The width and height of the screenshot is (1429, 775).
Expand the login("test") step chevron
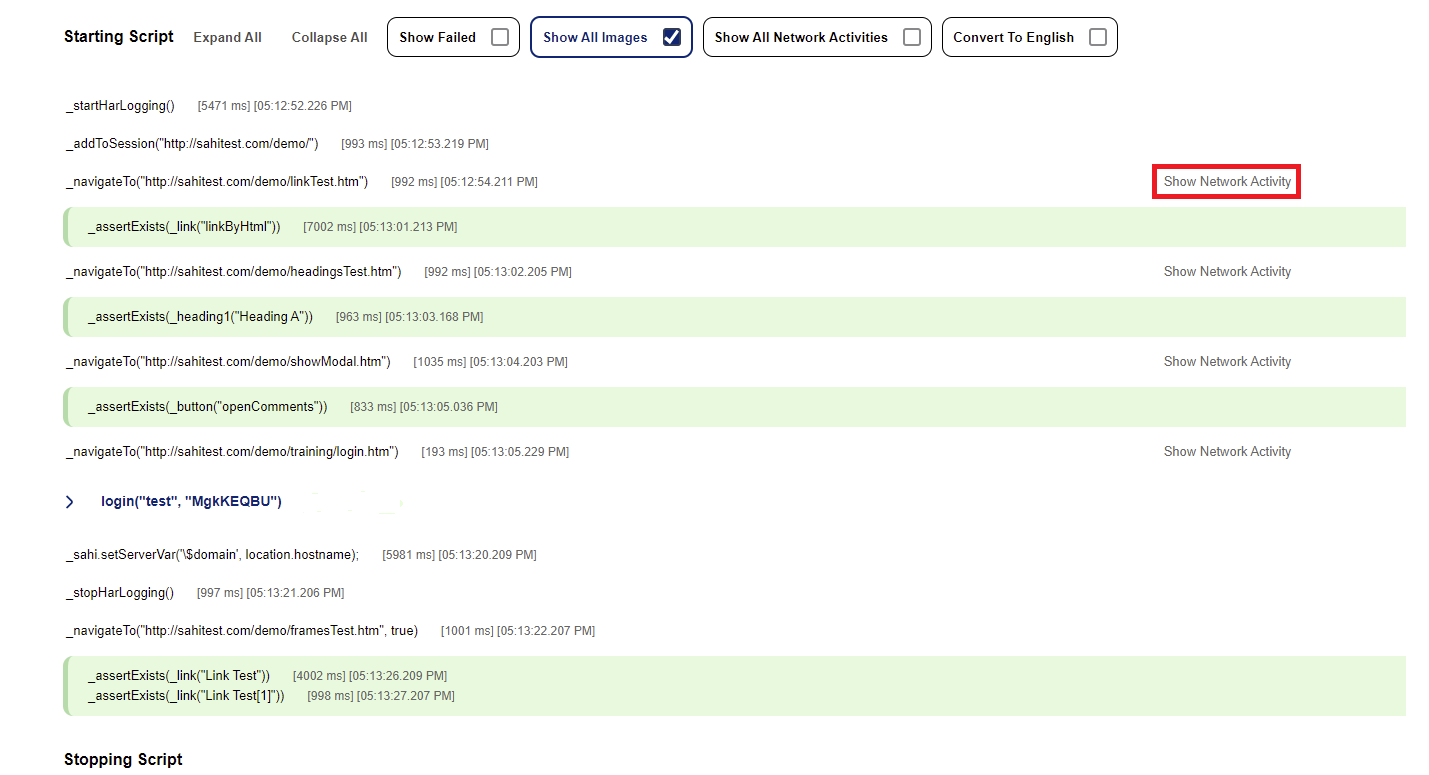[x=70, y=502]
